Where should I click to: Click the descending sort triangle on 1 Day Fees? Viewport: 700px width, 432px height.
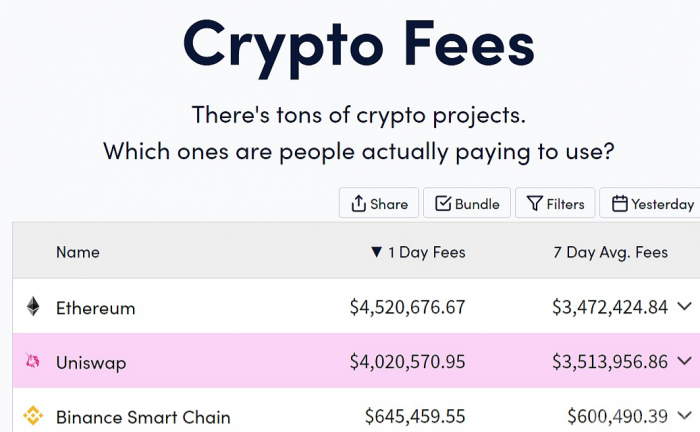(376, 253)
